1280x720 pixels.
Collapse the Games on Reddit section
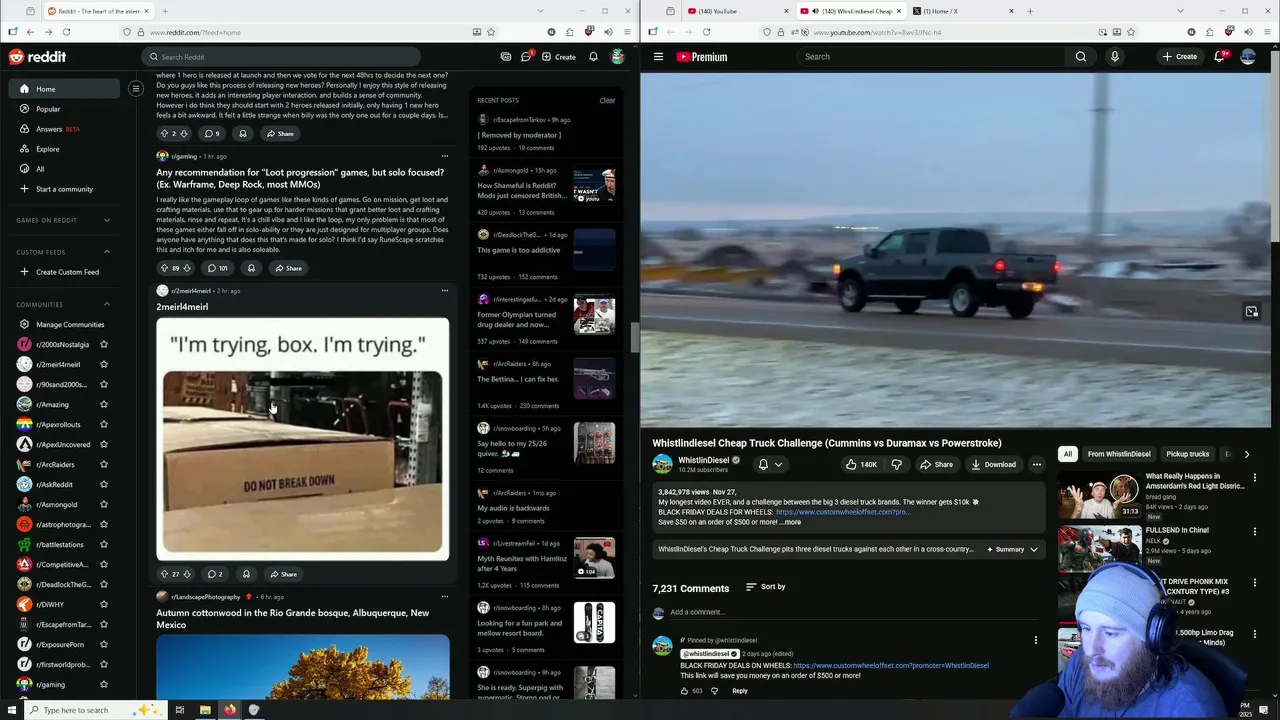click(107, 220)
